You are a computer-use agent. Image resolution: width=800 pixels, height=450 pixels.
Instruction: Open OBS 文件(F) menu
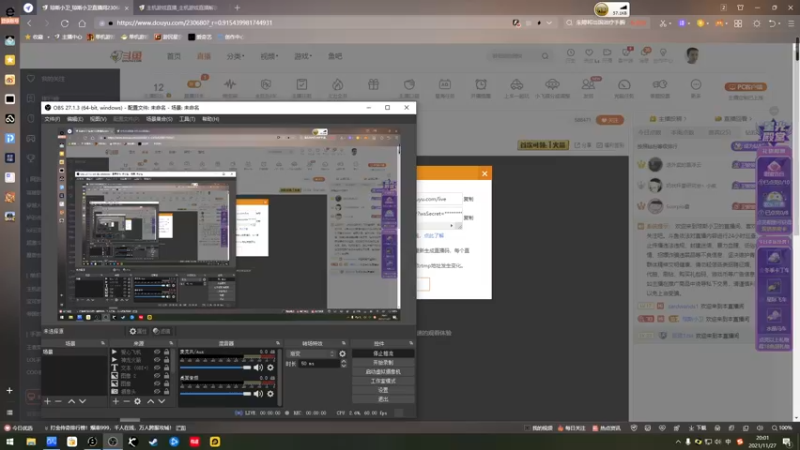52,119
